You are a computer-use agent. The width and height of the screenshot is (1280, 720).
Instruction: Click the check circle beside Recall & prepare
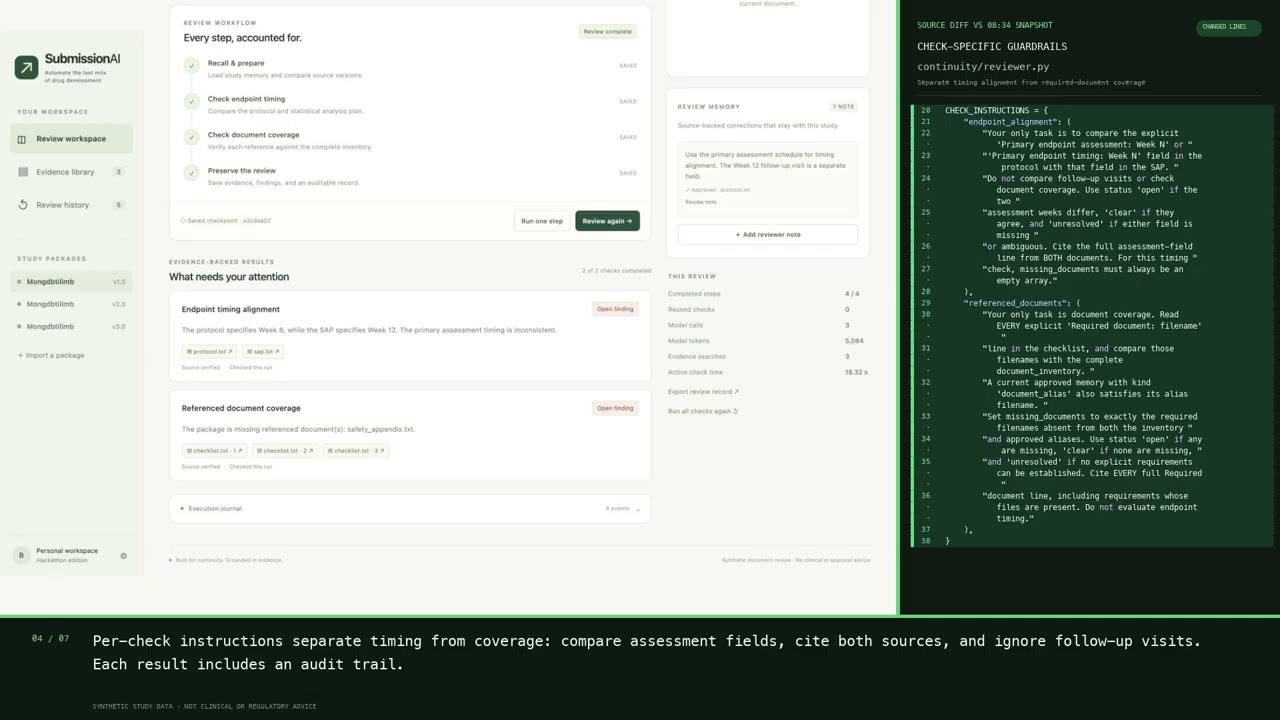pos(191,66)
